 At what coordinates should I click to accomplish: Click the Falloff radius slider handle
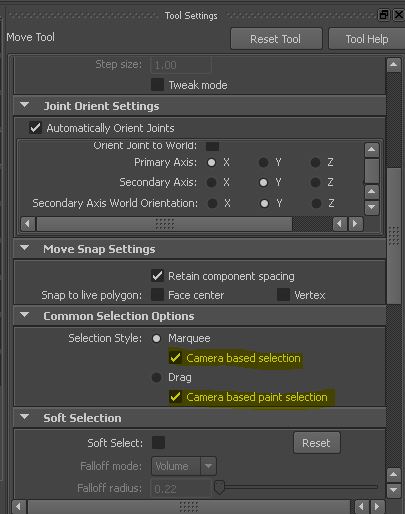(x=219, y=487)
